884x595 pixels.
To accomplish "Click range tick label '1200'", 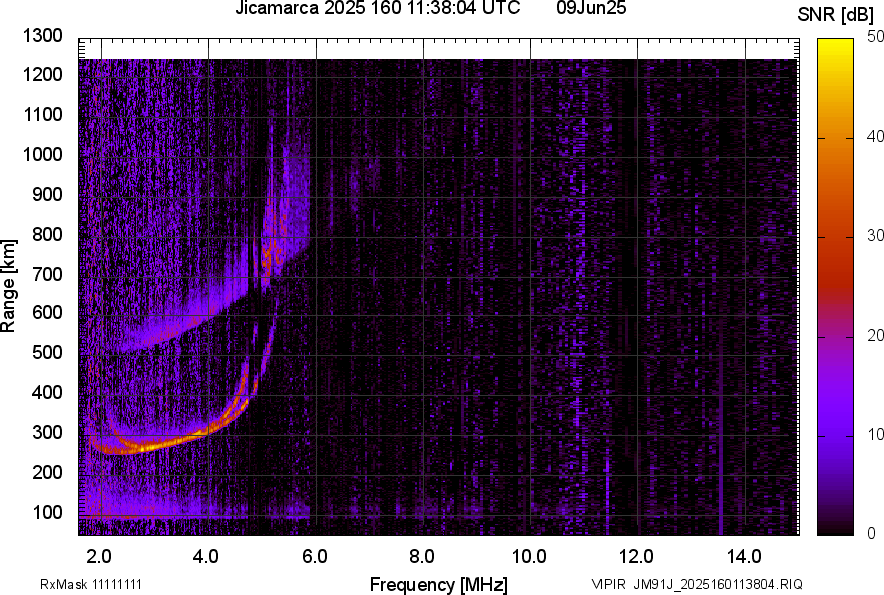I will (x=42, y=74).
